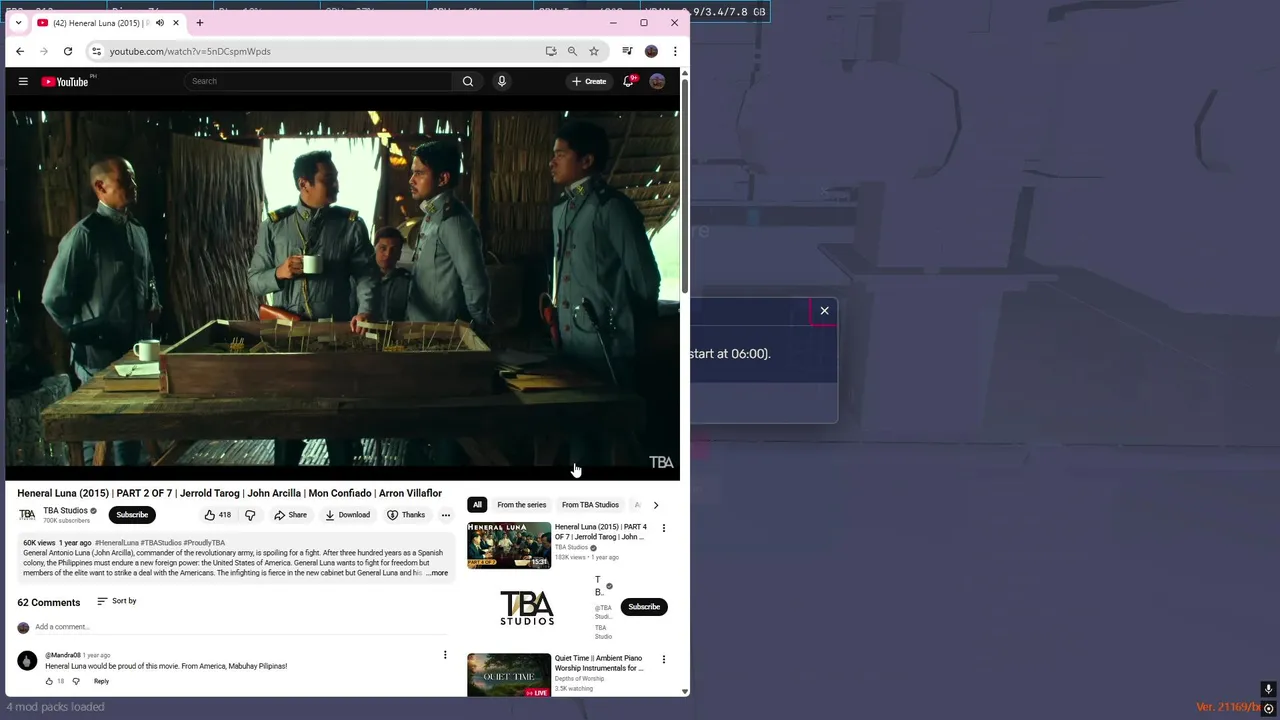Open the YouTube guide hamburger menu
1280x720 pixels.
23,81
